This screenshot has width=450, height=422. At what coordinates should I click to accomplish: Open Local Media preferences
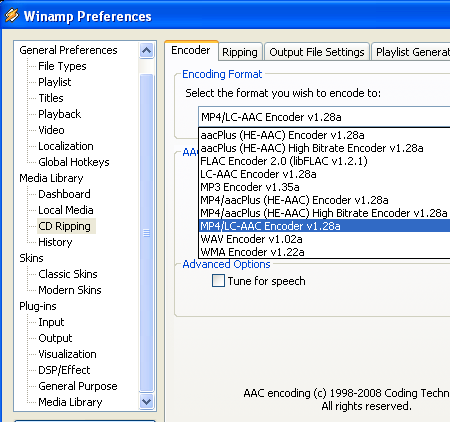pos(66,210)
